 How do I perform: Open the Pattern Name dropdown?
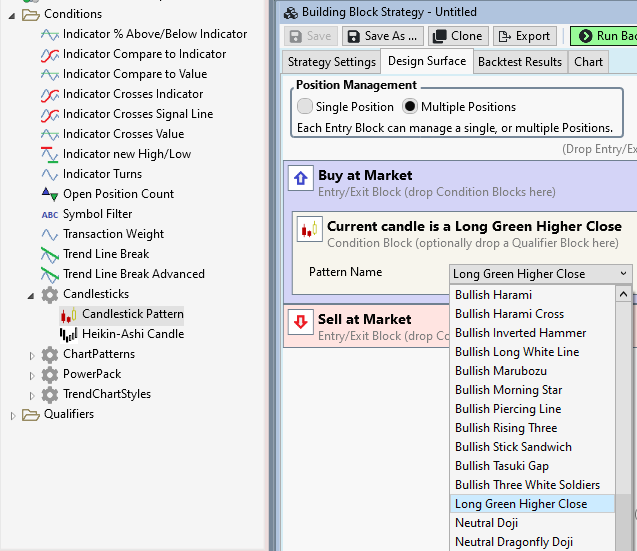541,273
